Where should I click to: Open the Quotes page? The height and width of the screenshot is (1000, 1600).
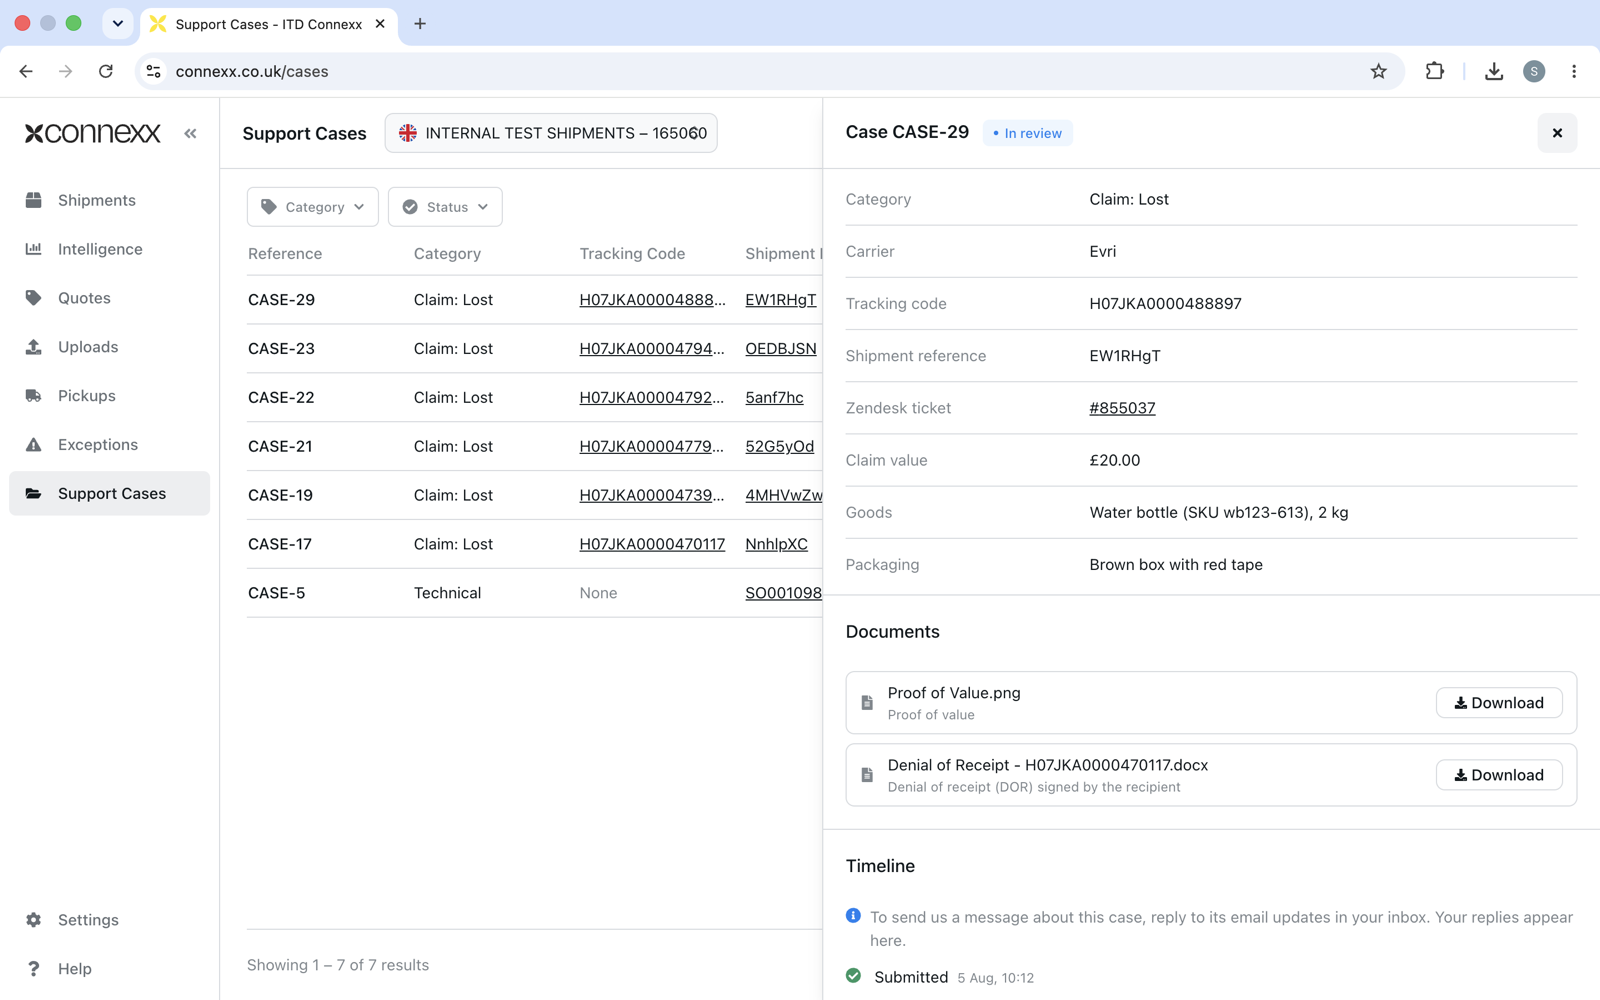click(x=84, y=298)
